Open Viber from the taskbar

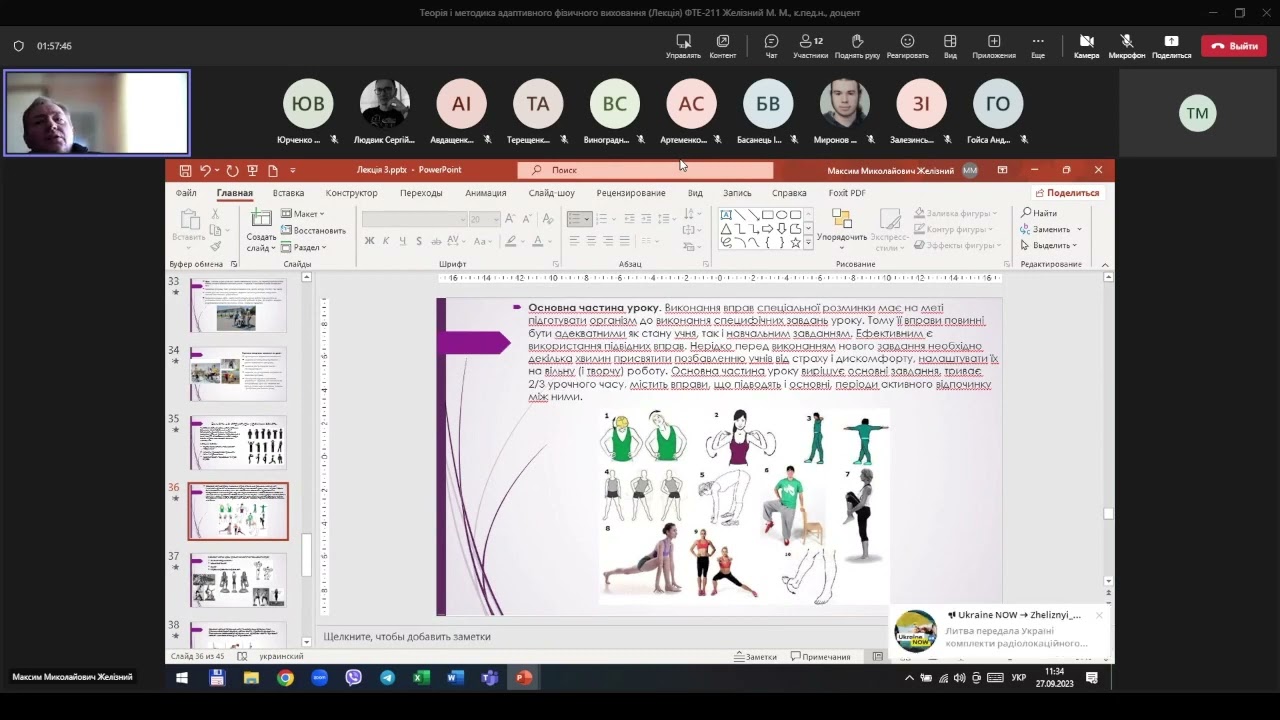point(353,678)
